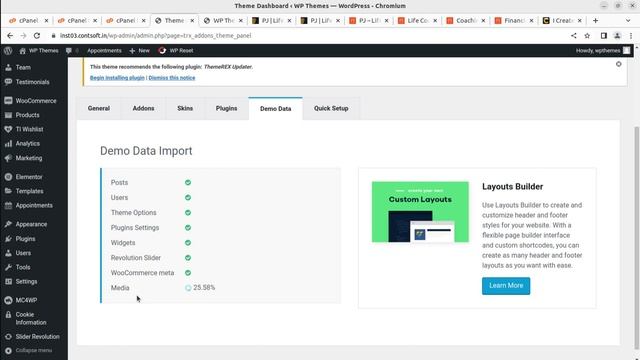Open Appointments in the sidebar
This screenshot has width=640, height=360.
coord(34,205)
